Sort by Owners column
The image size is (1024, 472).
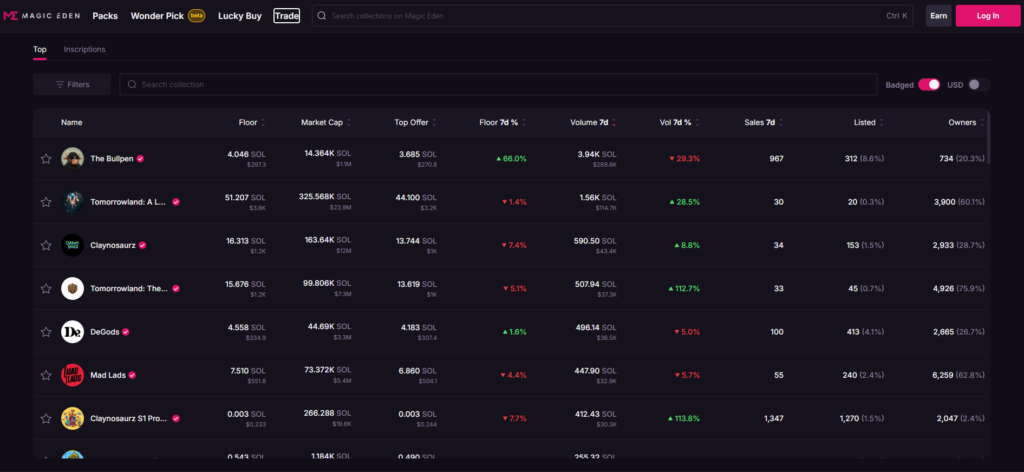click(966, 122)
